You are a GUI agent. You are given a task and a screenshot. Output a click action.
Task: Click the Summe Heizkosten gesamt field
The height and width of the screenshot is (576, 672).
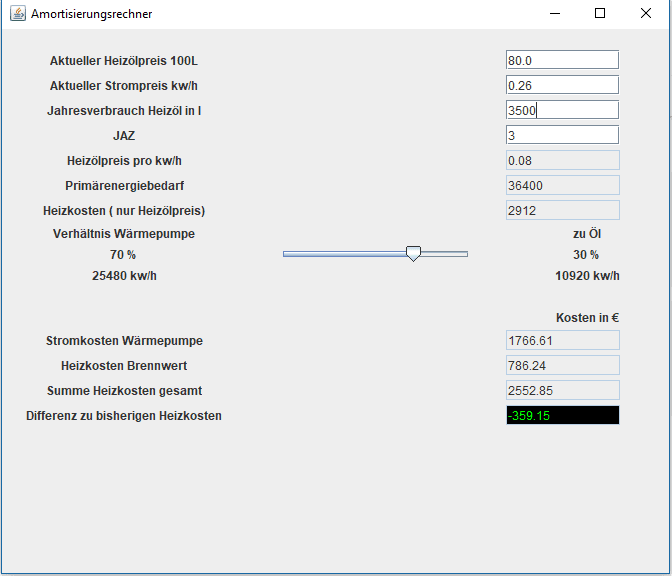tap(562, 390)
